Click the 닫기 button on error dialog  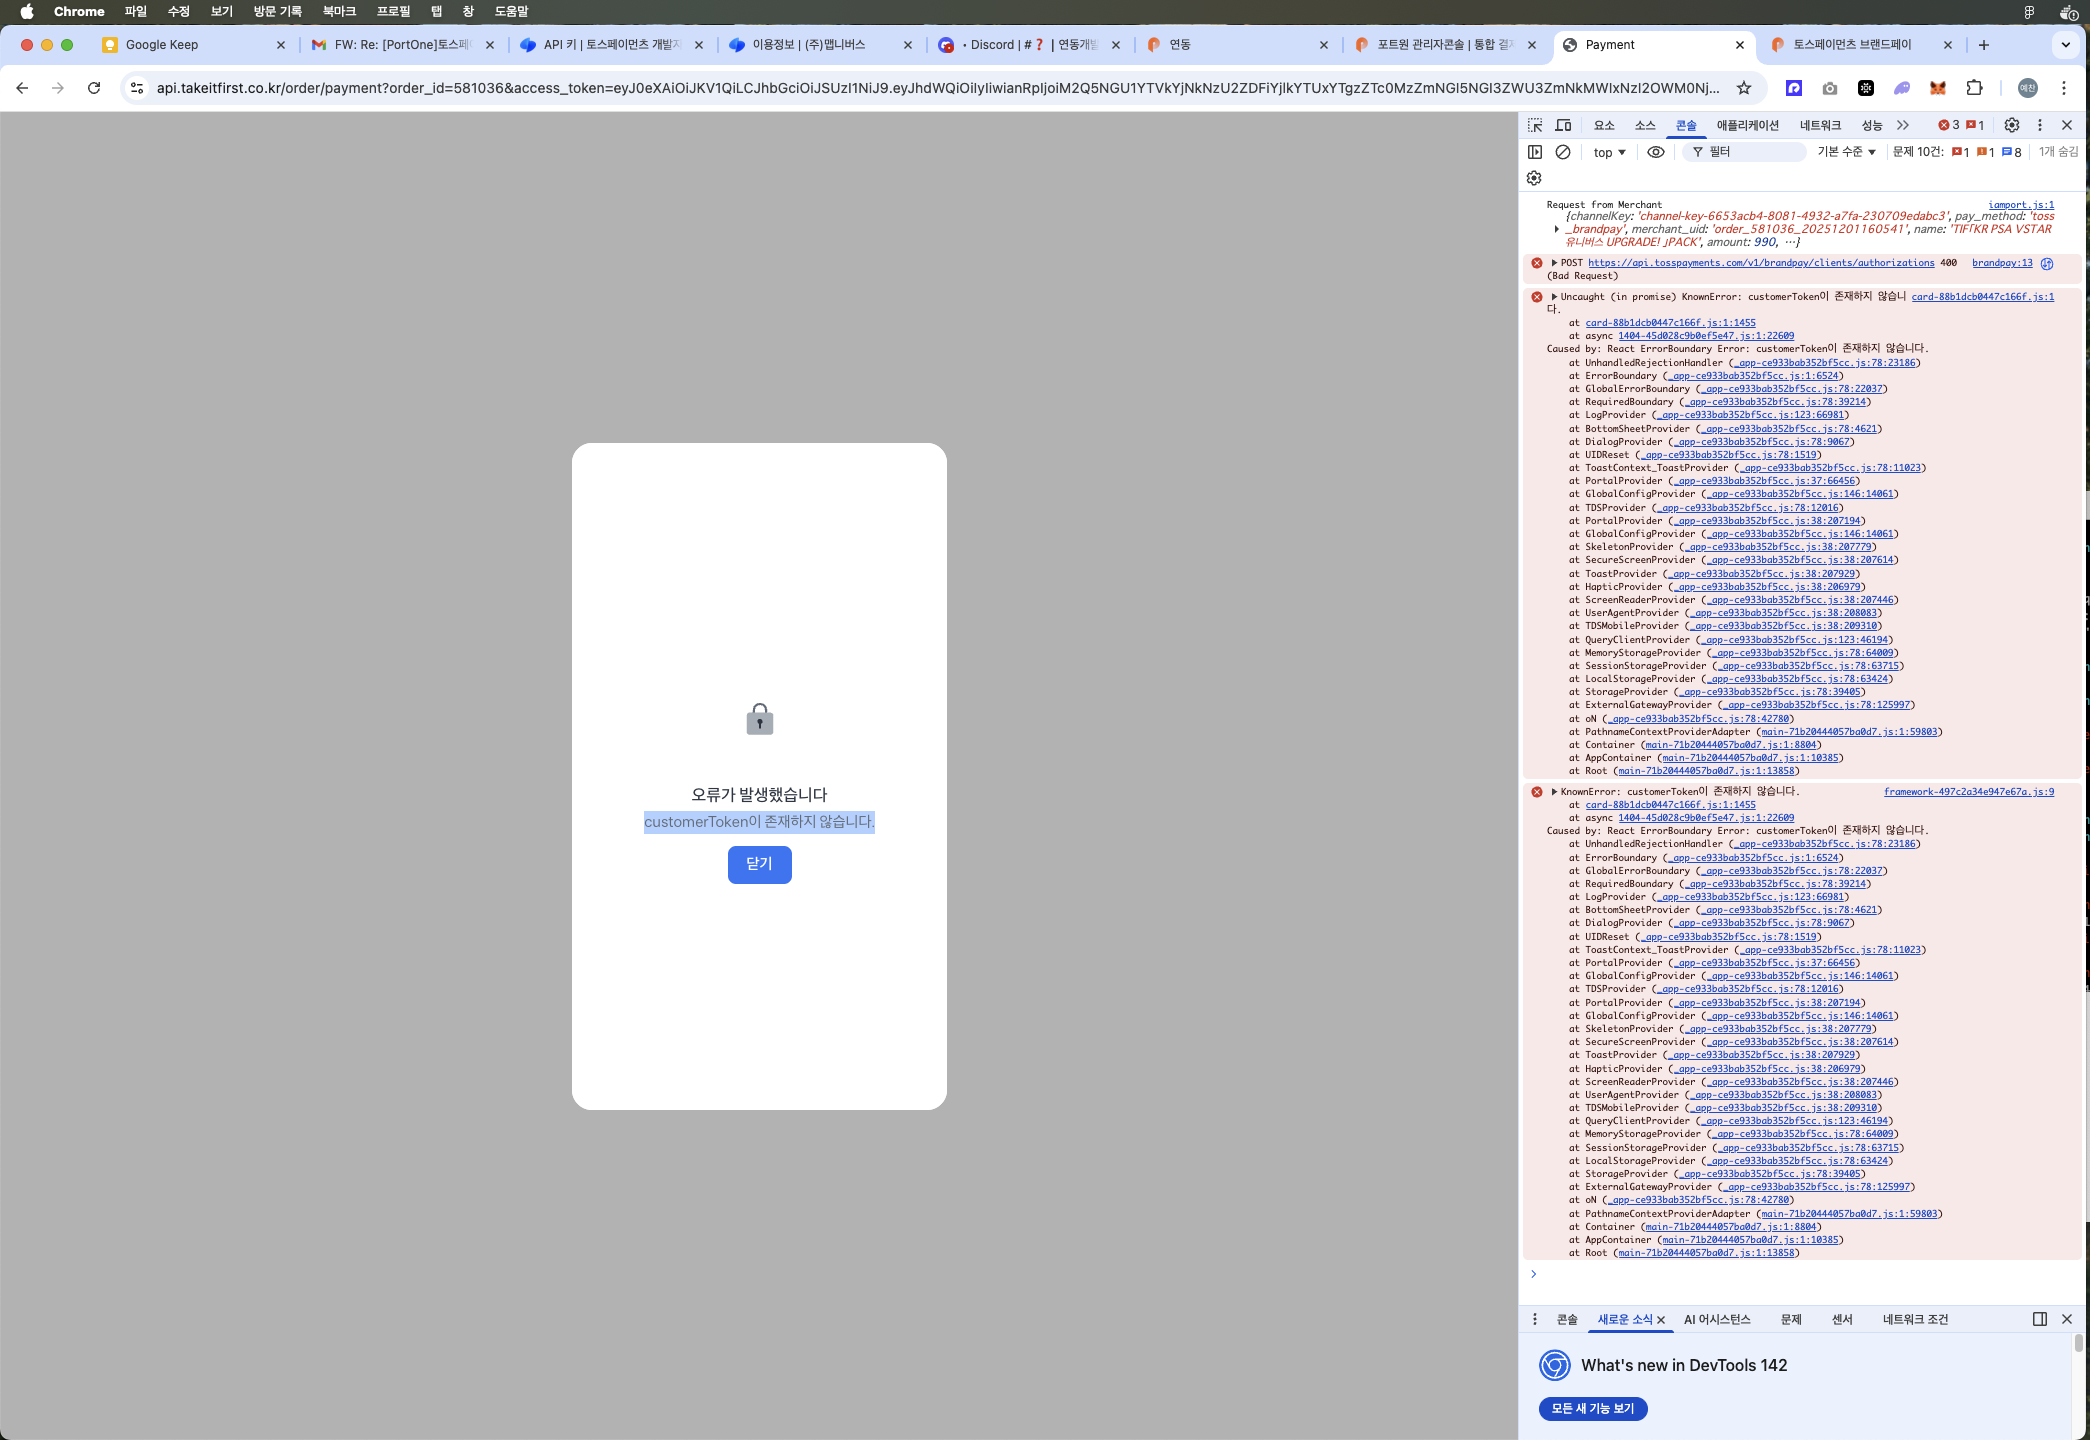759,864
